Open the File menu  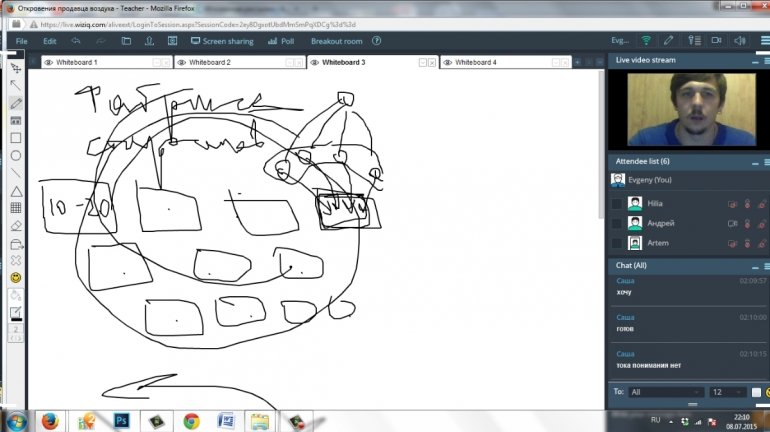point(22,41)
